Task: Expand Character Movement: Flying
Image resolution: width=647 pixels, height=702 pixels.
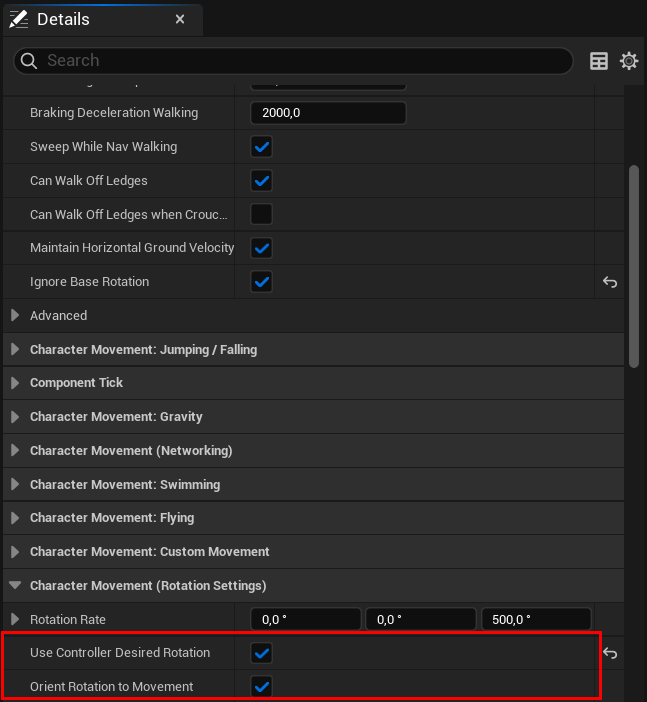Action: 15,518
